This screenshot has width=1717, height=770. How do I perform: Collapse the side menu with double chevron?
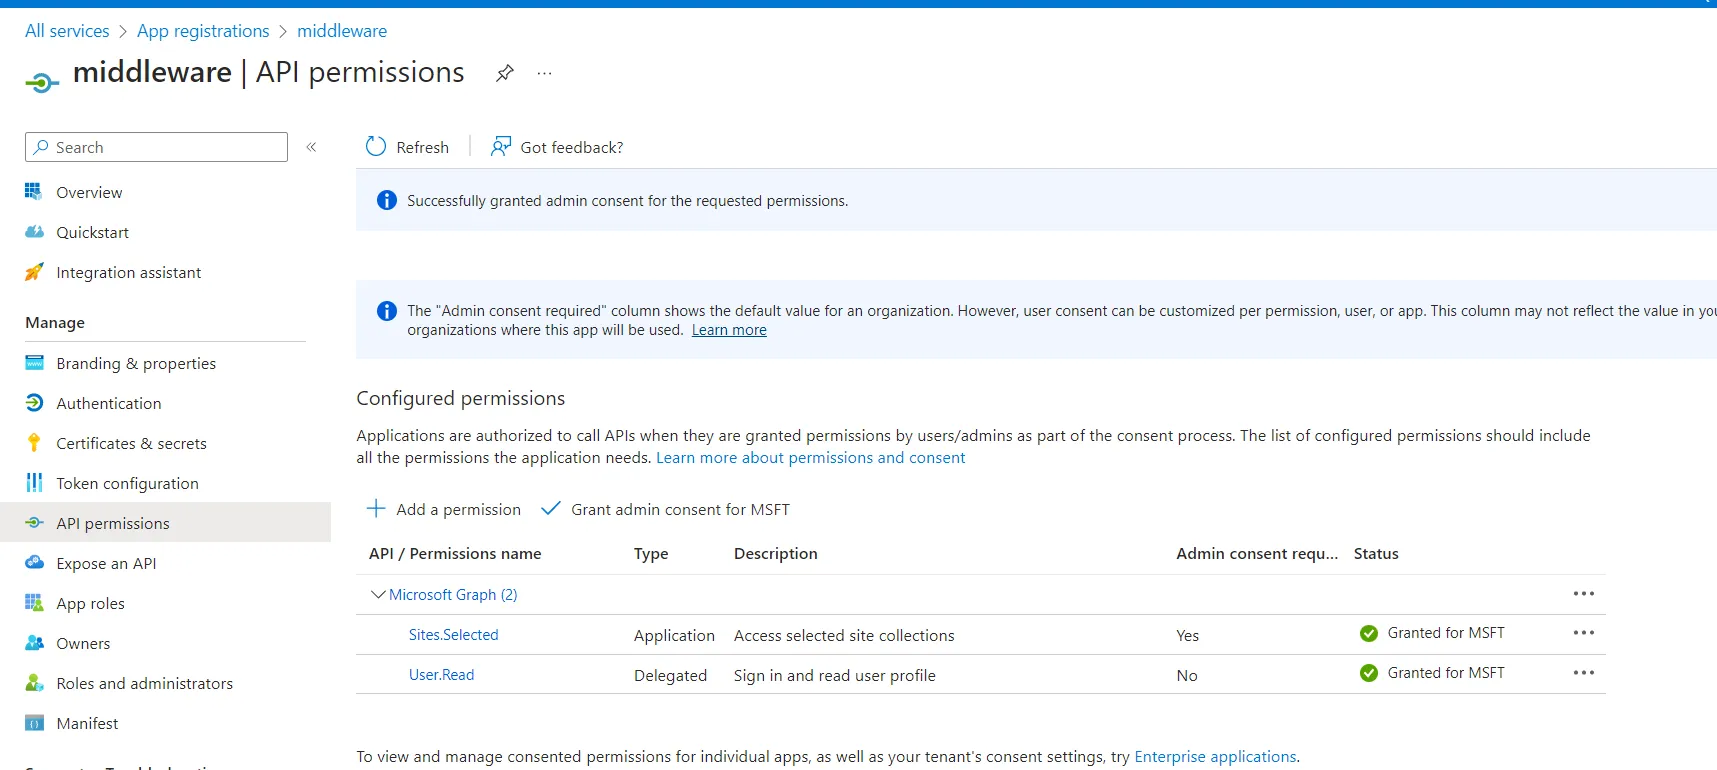point(311,147)
